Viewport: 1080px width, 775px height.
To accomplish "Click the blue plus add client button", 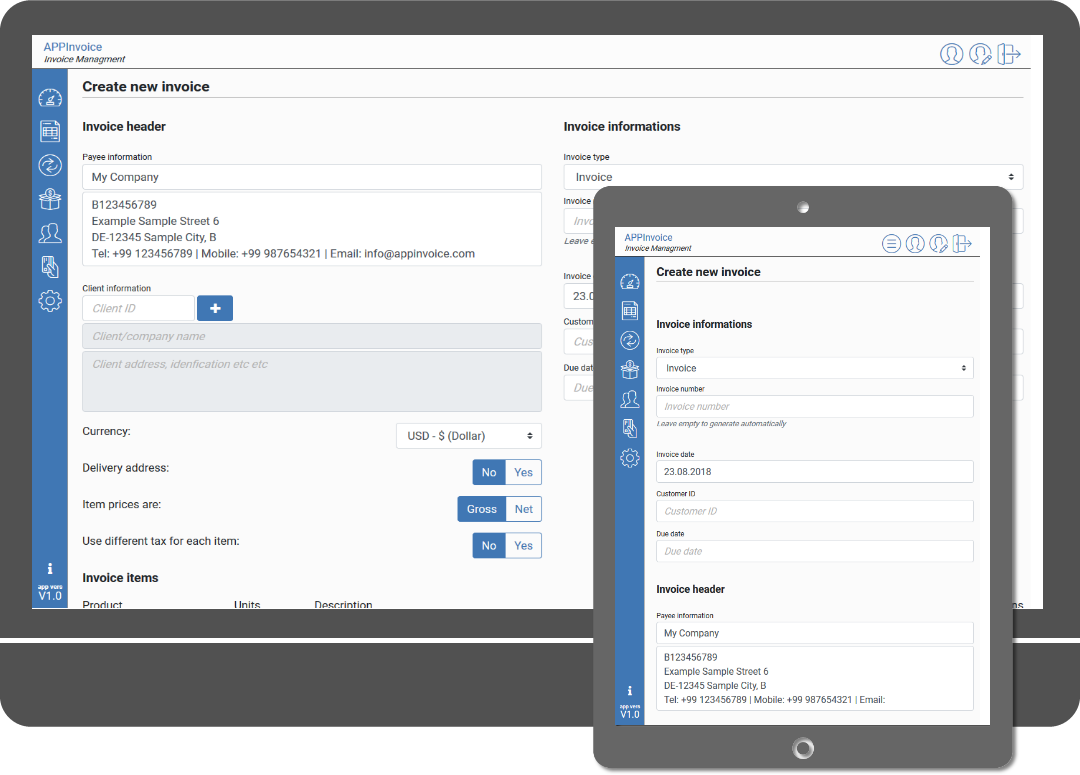I will (x=215, y=308).
